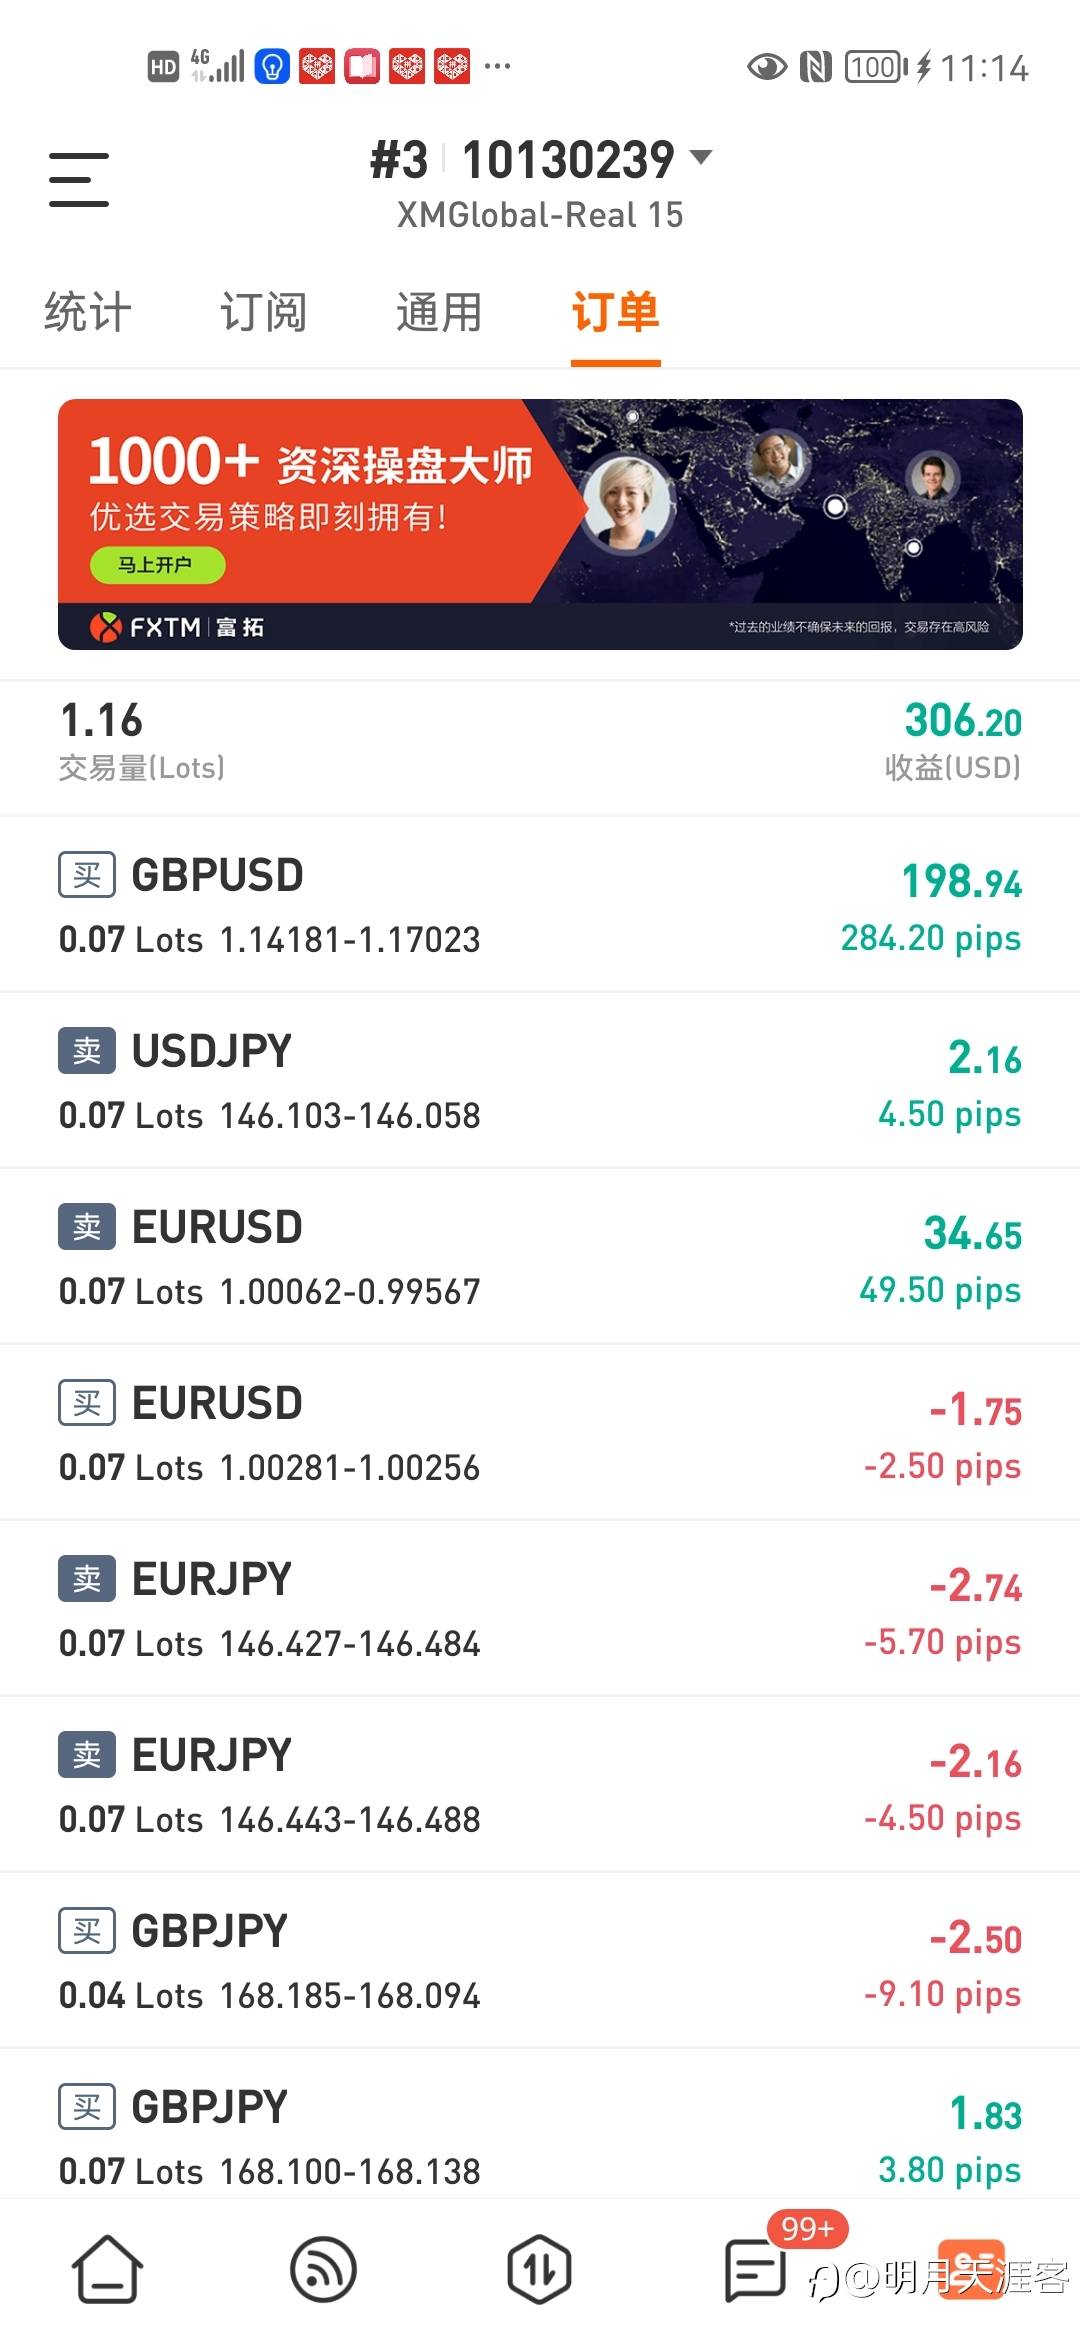Tap the 马上开户 button

tap(157, 565)
